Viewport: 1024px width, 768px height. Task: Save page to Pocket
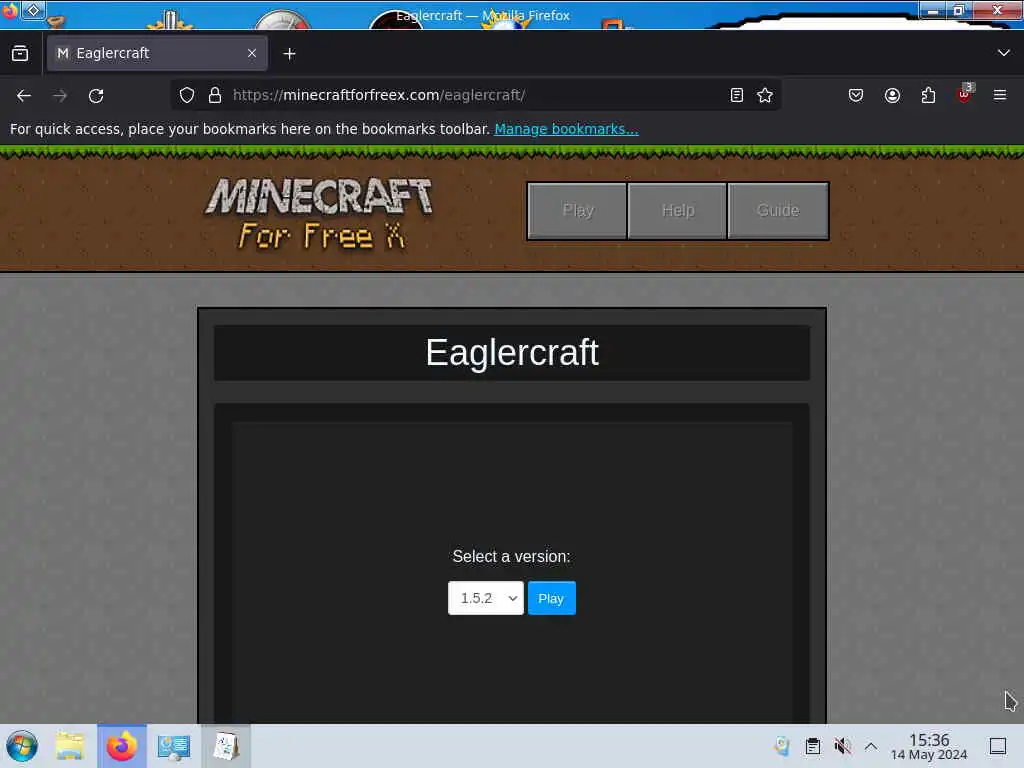pos(856,95)
